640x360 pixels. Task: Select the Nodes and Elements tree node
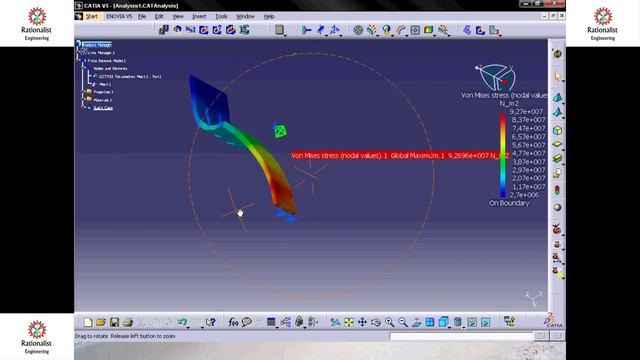click(x=110, y=69)
